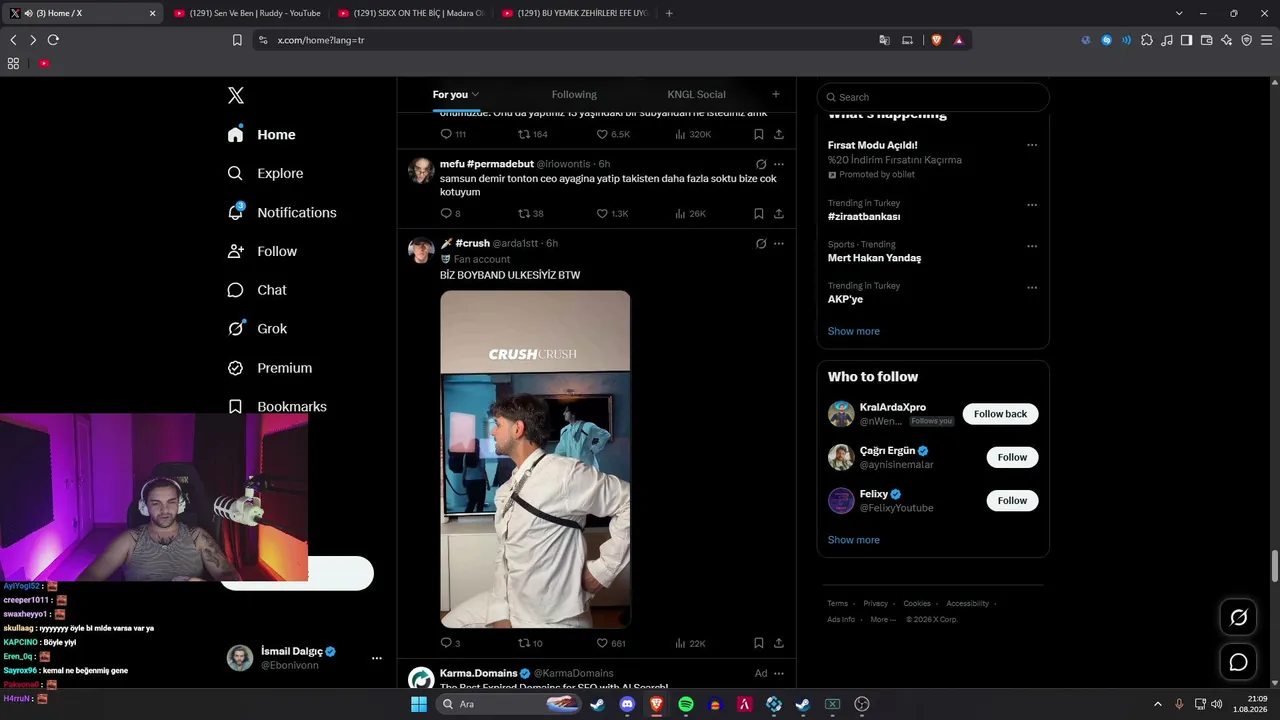Open the tab search dropdown arrow
This screenshot has width=1280, height=720.
pyautogui.click(x=1179, y=13)
